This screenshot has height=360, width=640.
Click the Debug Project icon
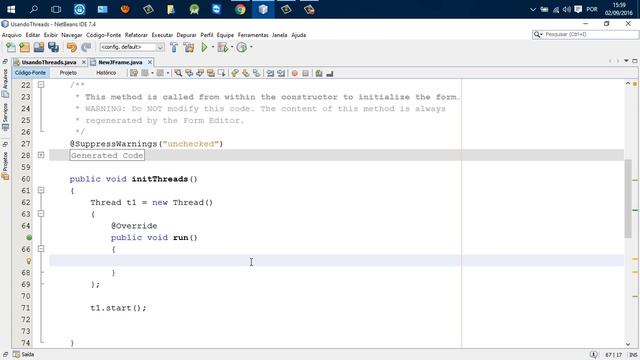(x=222, y=47)
